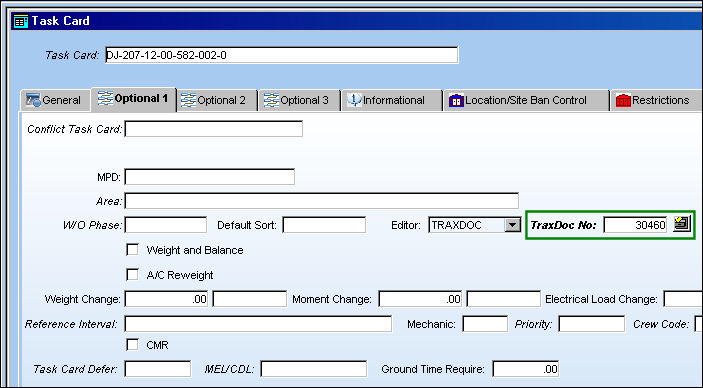Focus the Conflict Task Card field
This screenshot has width=703, height=388.
tap(214, 129)
